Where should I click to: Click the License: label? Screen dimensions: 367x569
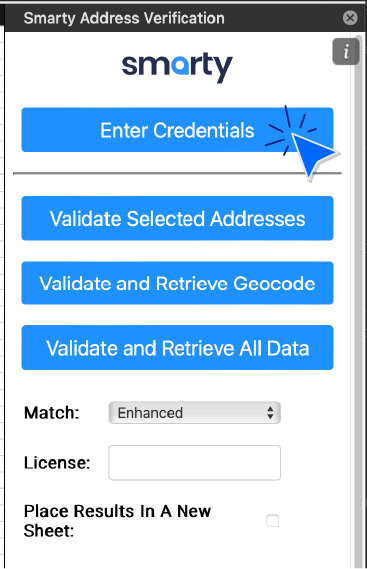(57, 463)
